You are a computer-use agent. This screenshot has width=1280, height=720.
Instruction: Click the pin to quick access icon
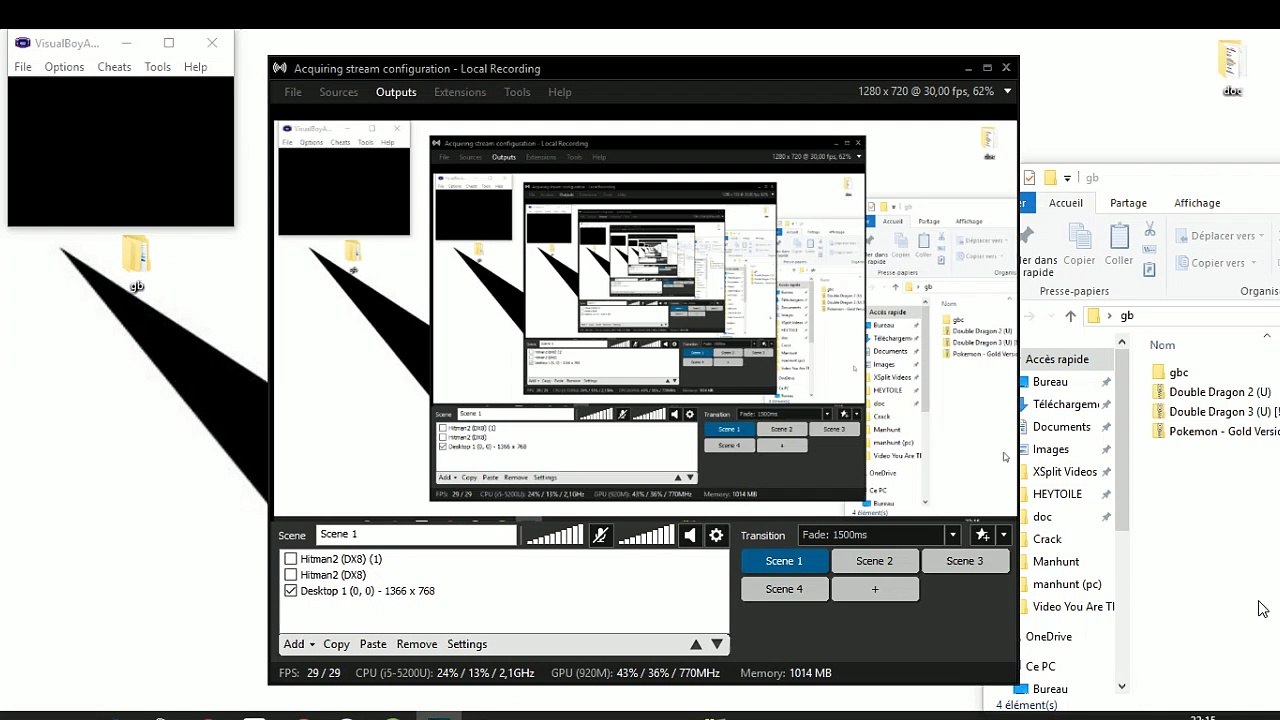1026,236
